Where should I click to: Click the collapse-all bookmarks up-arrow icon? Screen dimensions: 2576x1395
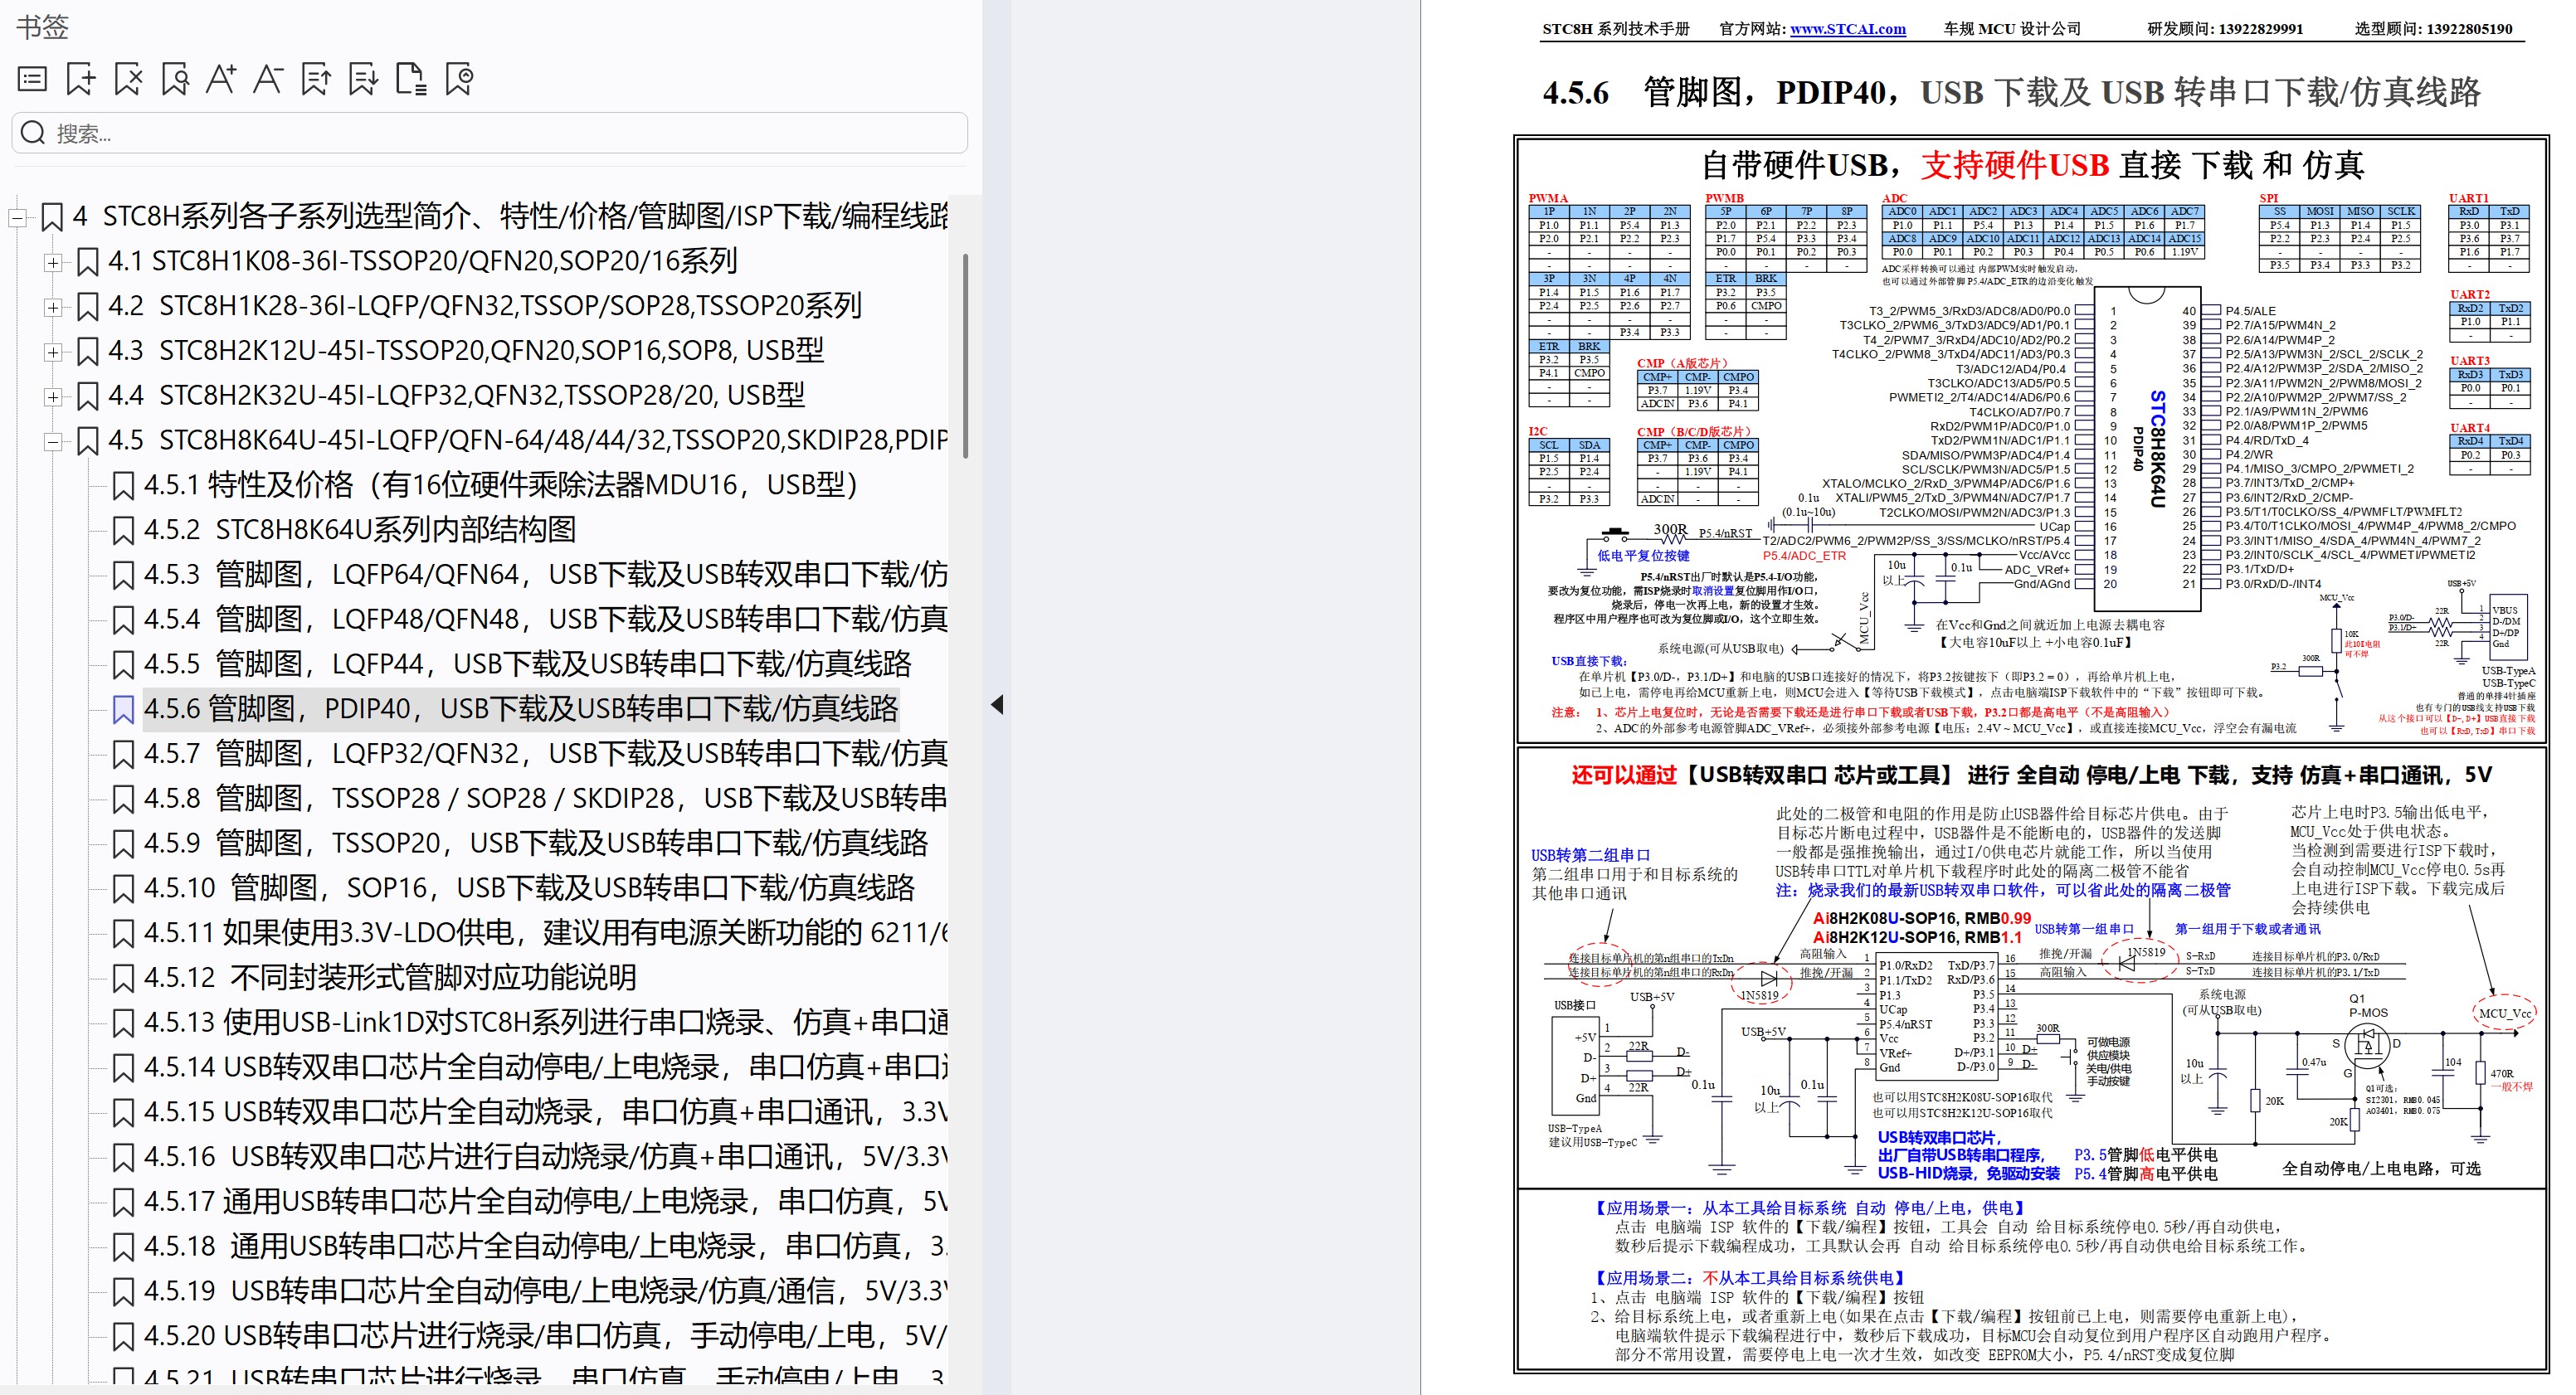(316, 79)
